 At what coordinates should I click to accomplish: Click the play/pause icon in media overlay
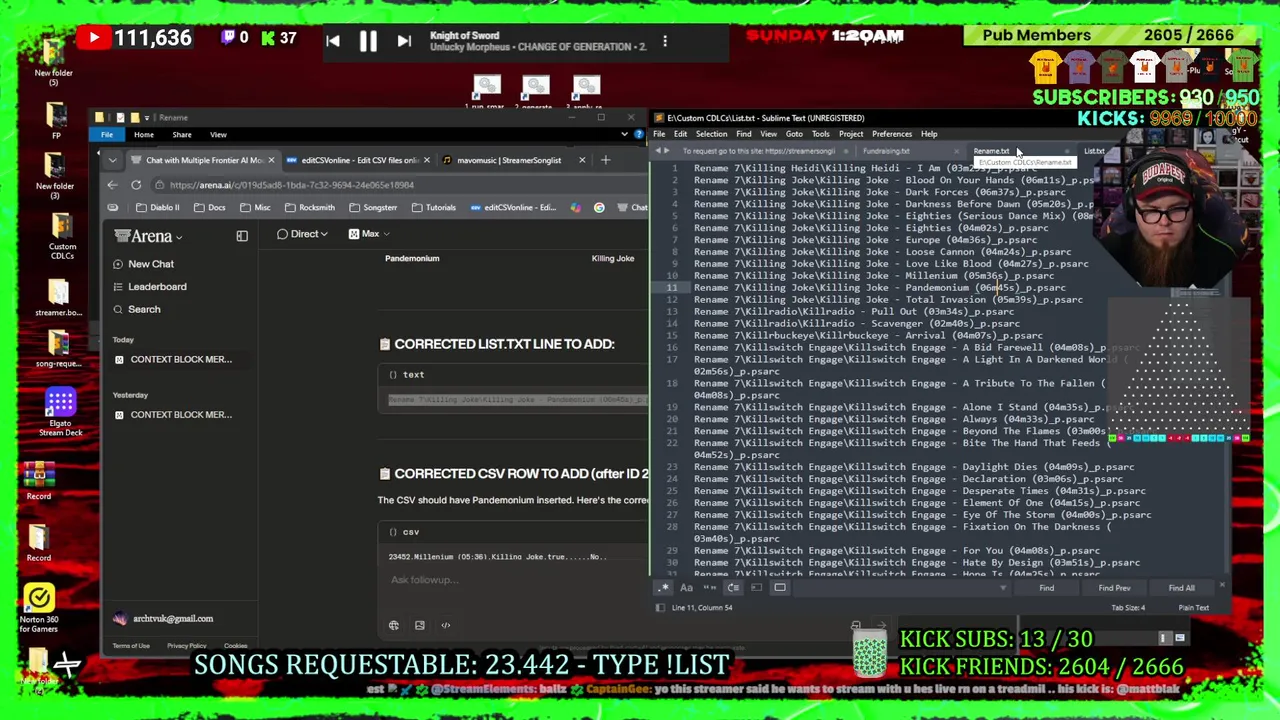[368, 41]
